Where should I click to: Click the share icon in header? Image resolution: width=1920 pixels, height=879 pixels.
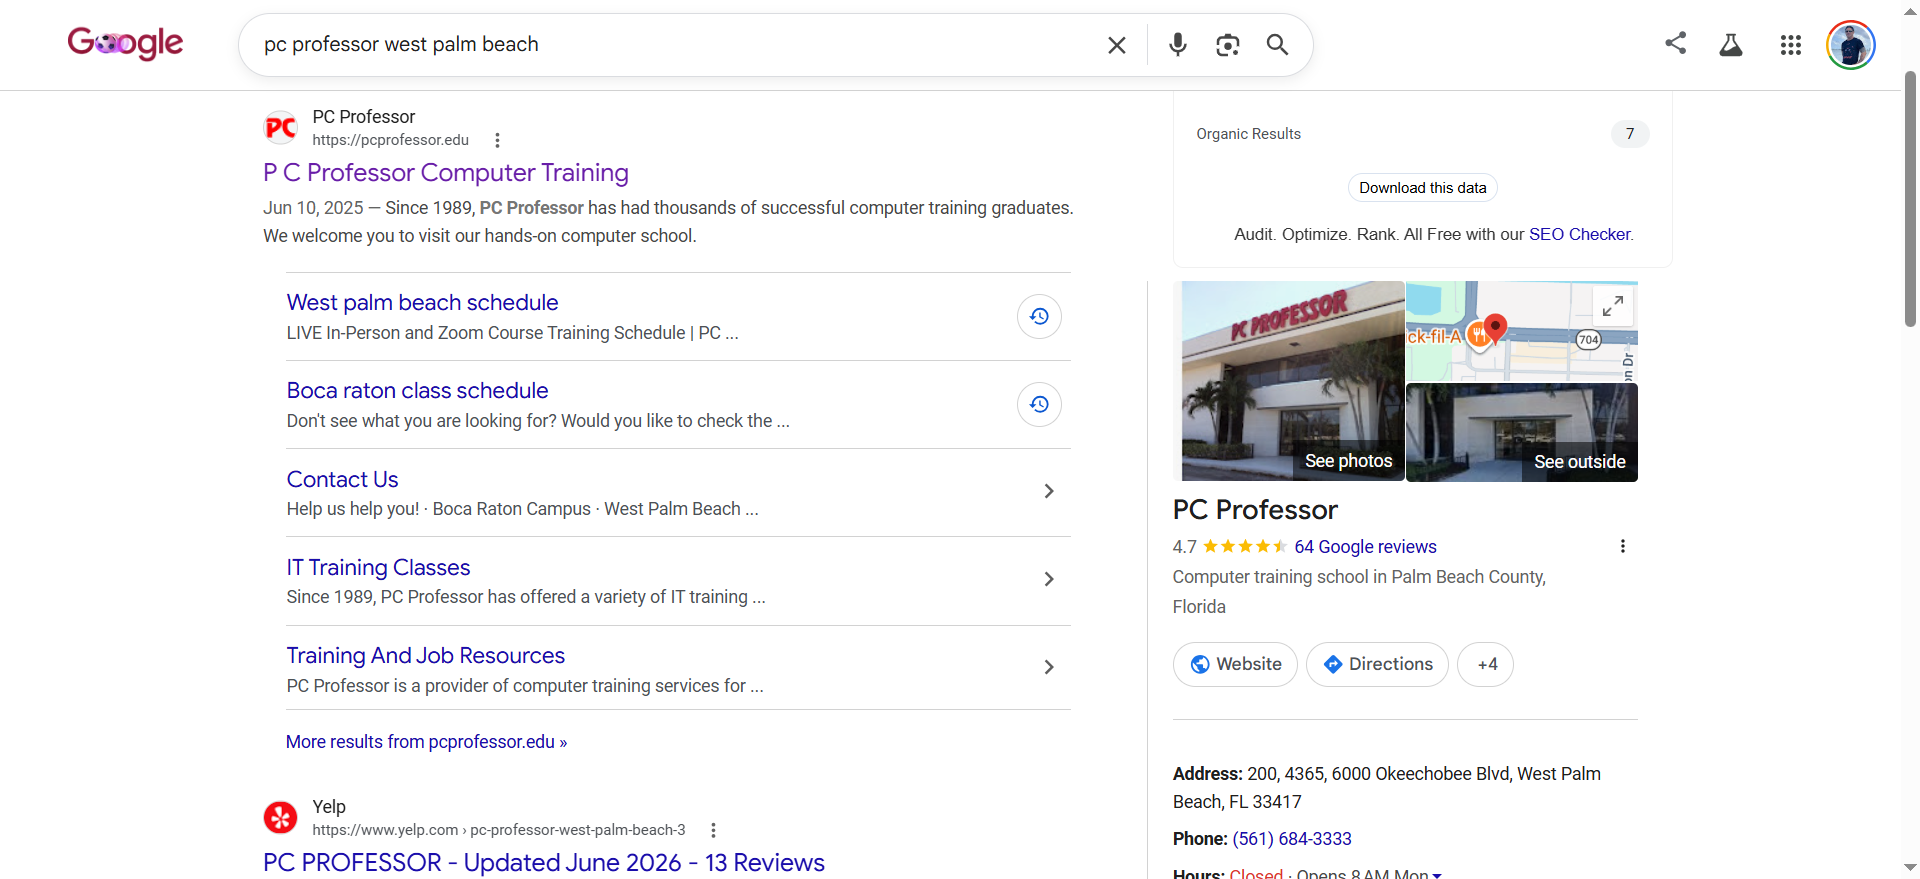[x=1676, y=43]
